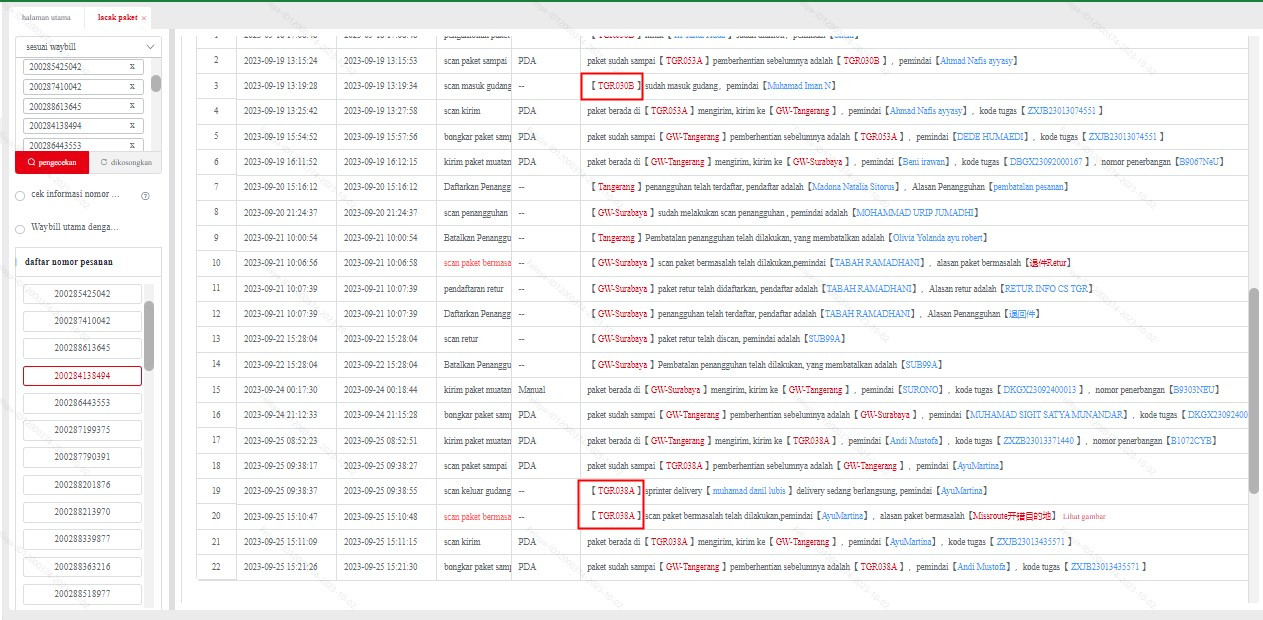Open the sesuai waybill dropdown
This screenshot has width=1263, height=620.
(x=88, y=47)
